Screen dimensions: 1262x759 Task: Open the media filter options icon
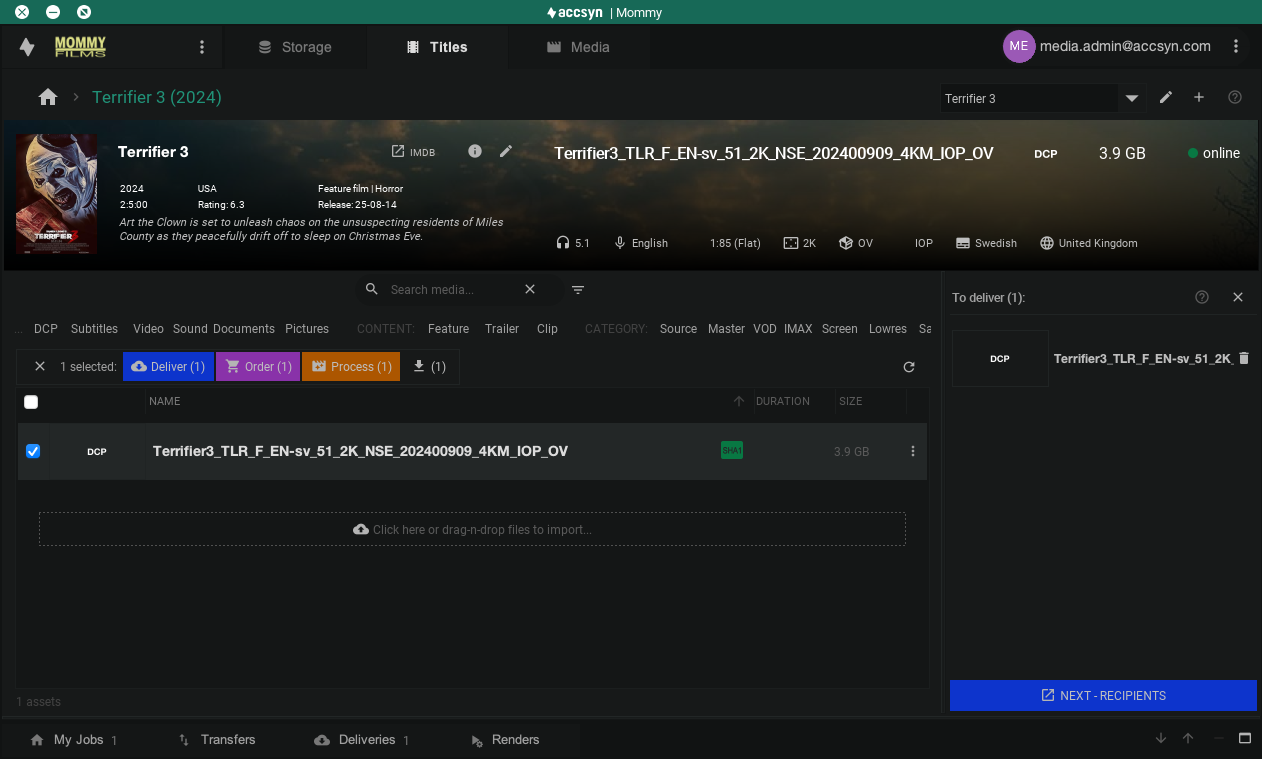[x=578, y=290]
